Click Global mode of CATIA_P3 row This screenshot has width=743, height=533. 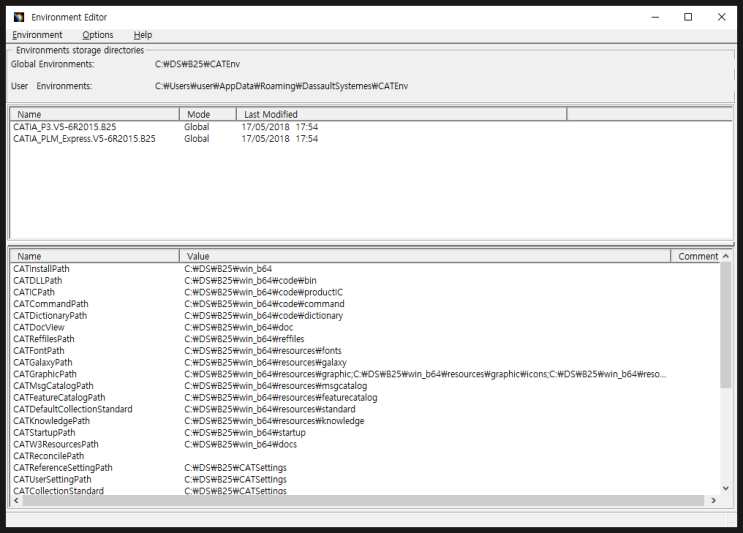pos(196,127)
